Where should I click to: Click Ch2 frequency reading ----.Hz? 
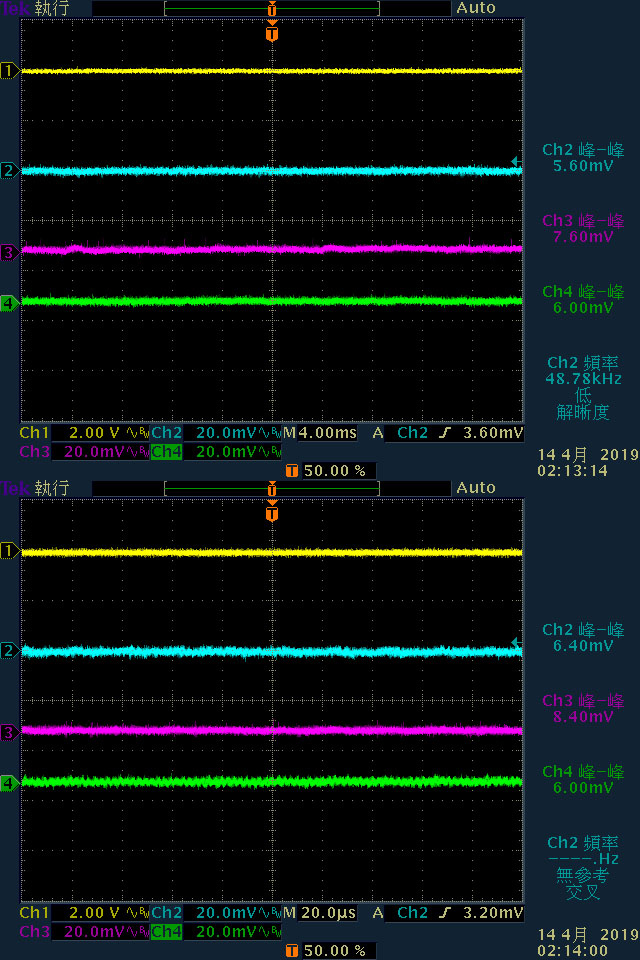tap(583, 859)
